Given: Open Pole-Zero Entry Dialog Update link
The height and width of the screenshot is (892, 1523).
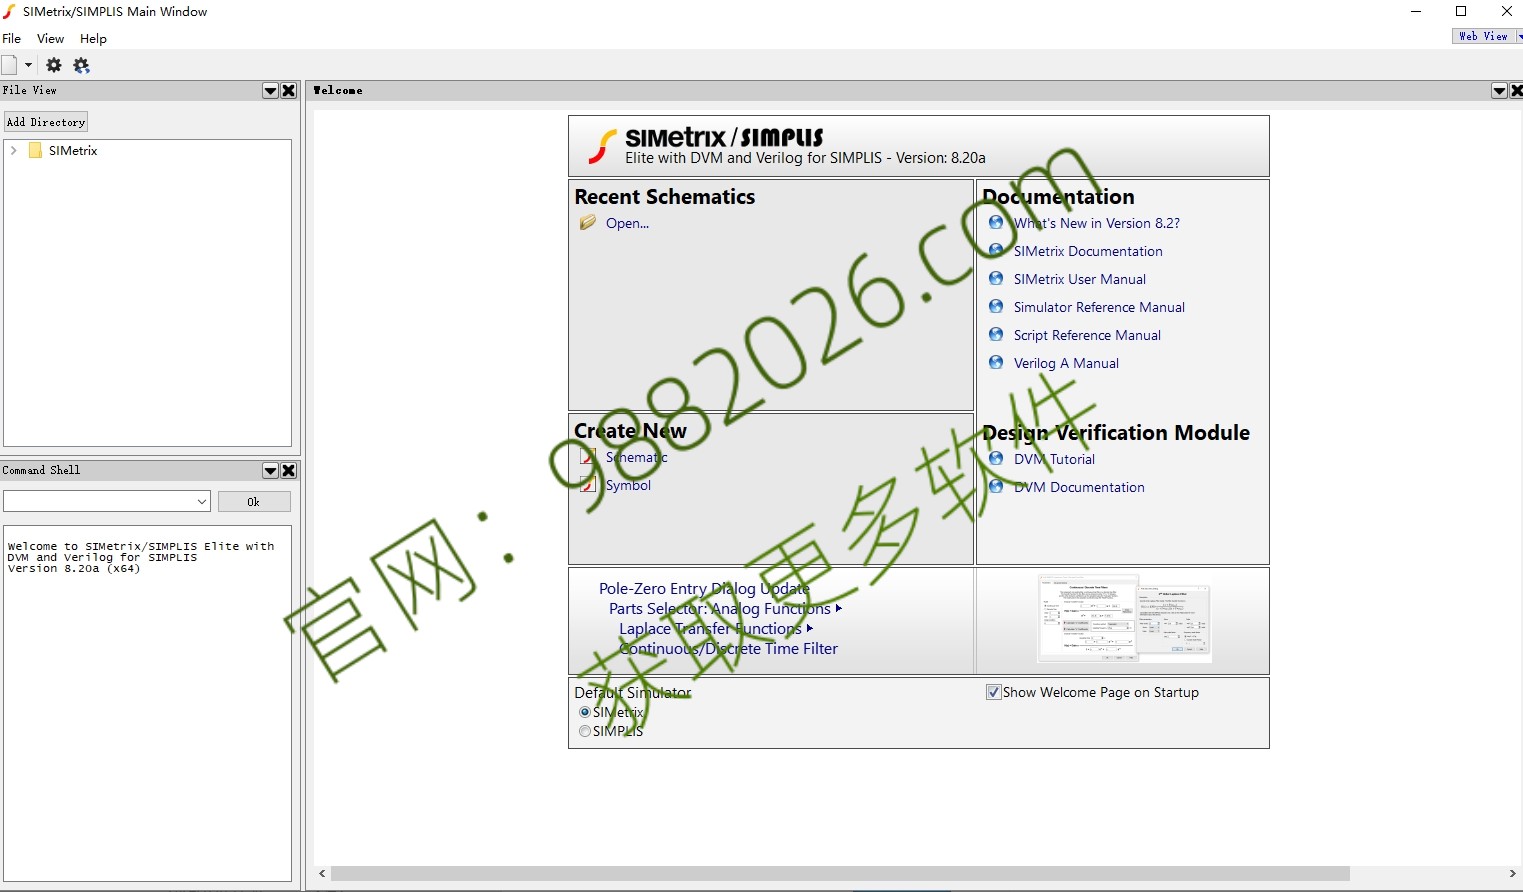Looking at the screenshot, I should [704, 589].
